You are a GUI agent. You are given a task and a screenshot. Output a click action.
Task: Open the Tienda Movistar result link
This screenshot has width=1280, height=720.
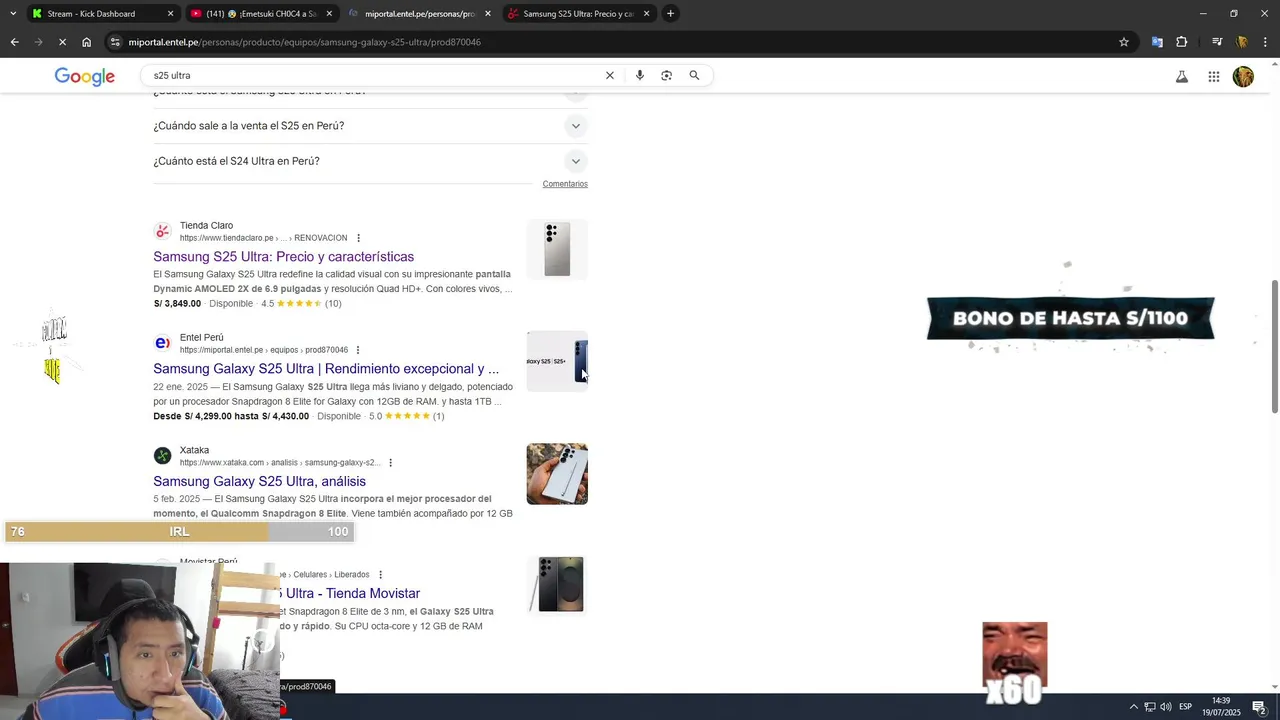coord(352,594)
